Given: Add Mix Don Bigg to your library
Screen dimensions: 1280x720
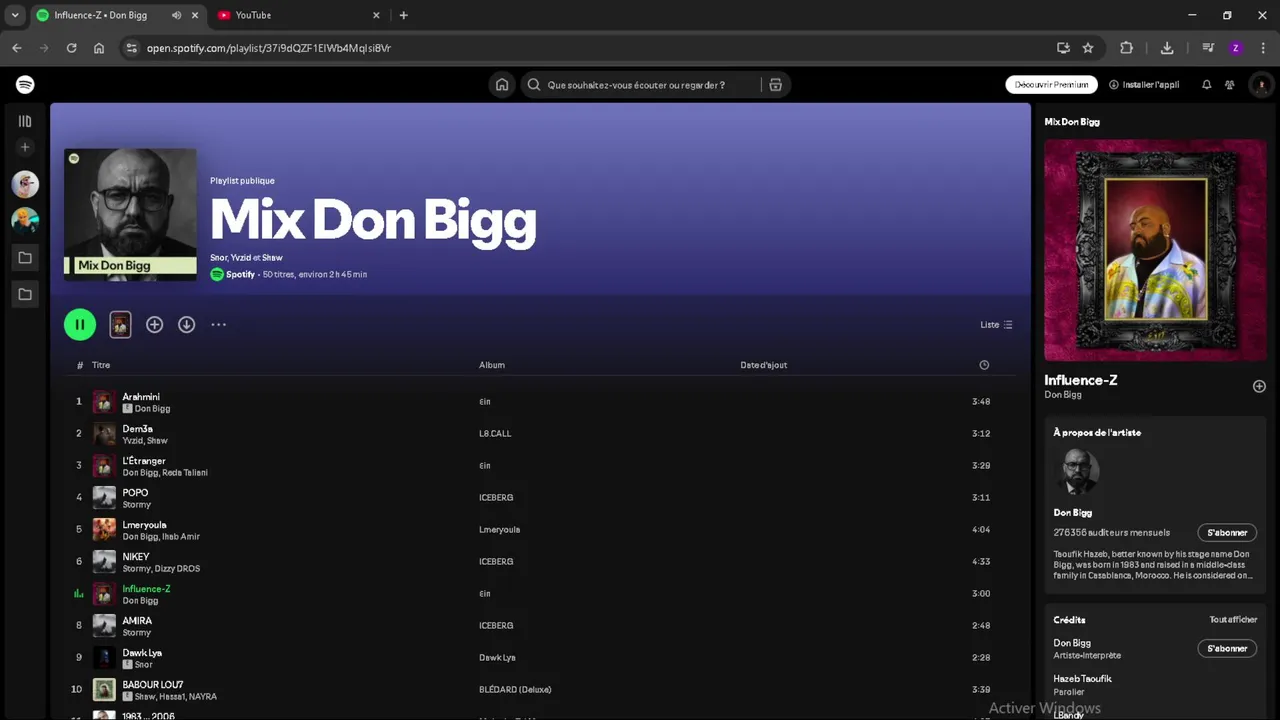Looking at the screenshot, I should [x=154, y=324].
